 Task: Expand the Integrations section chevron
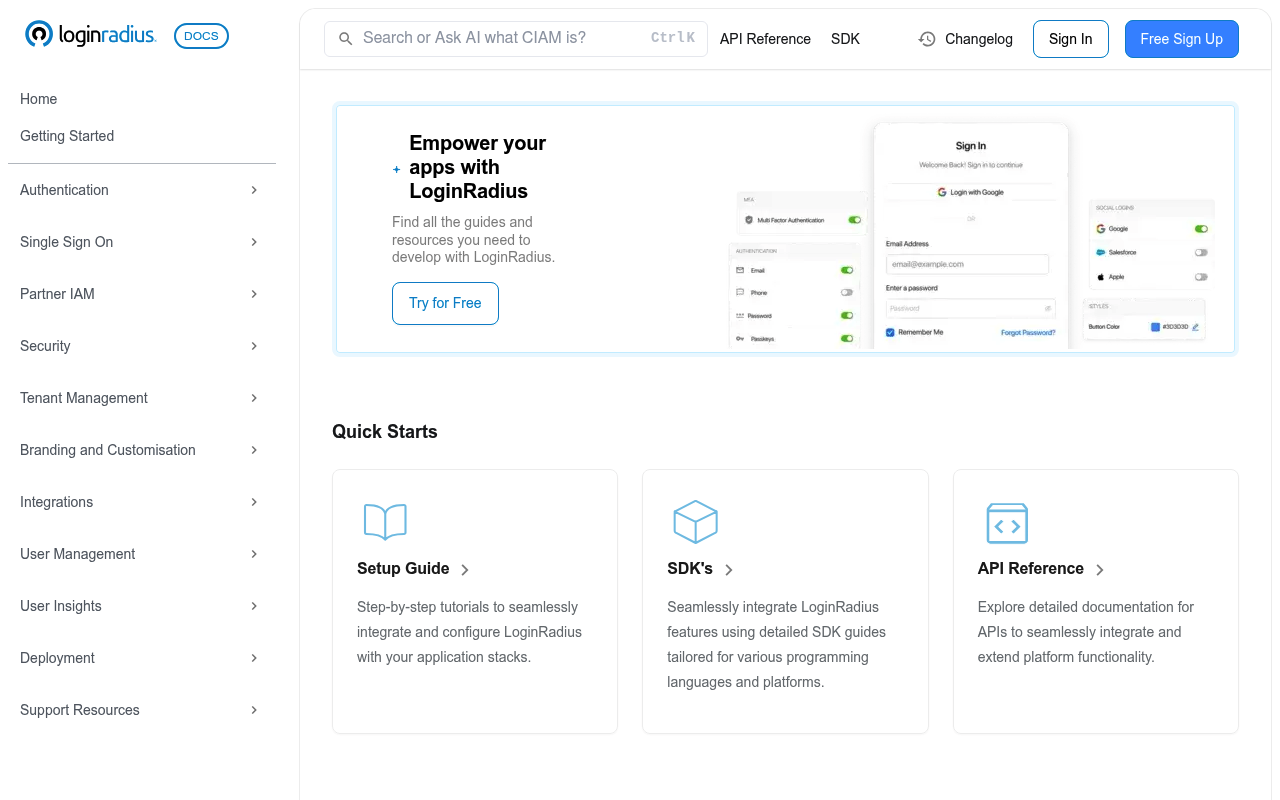[254, 502]
